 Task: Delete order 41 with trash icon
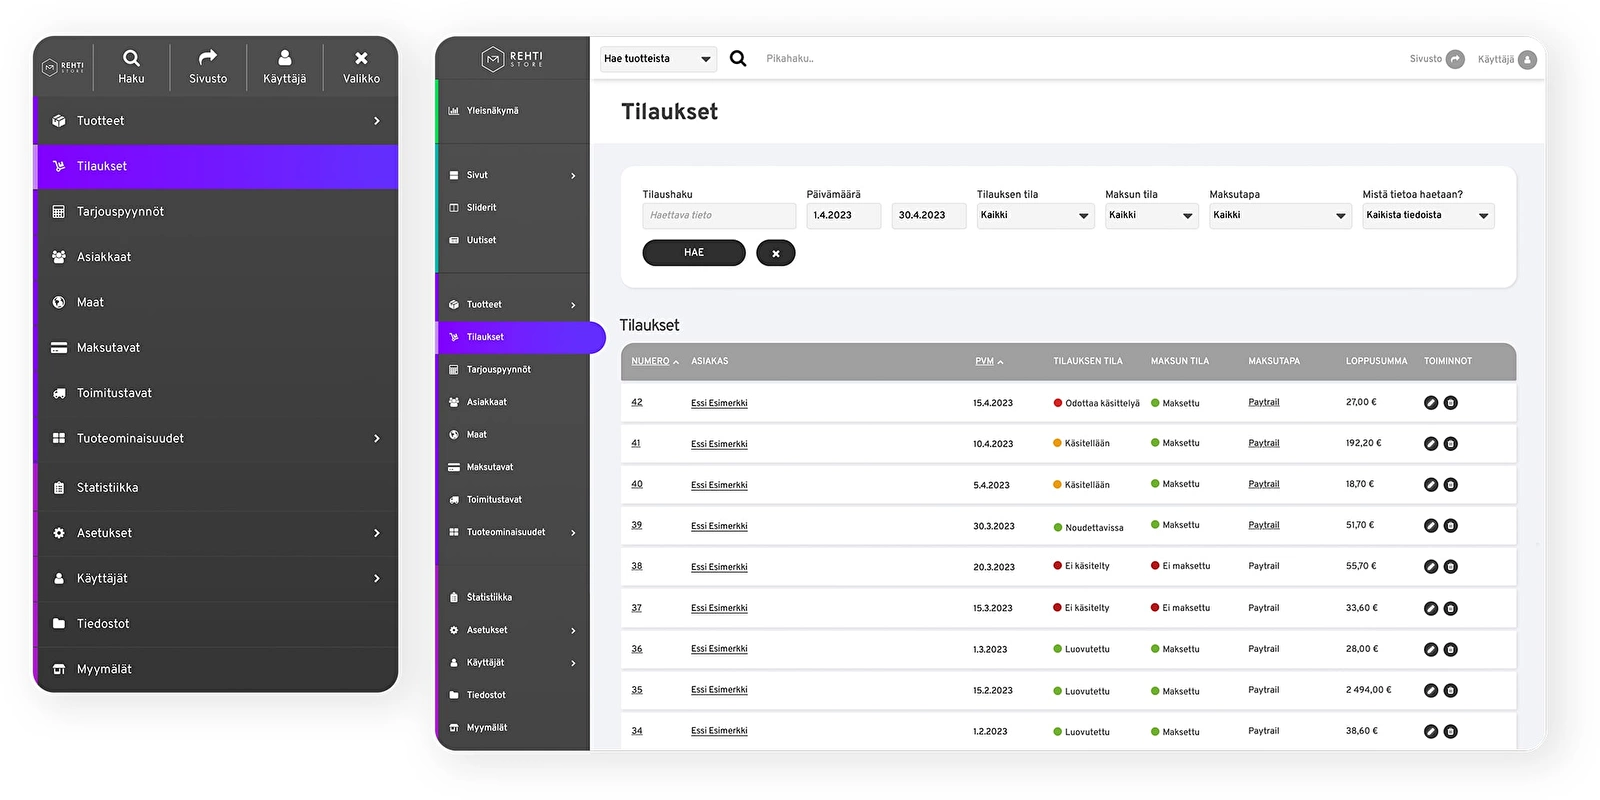point(1451,444)
